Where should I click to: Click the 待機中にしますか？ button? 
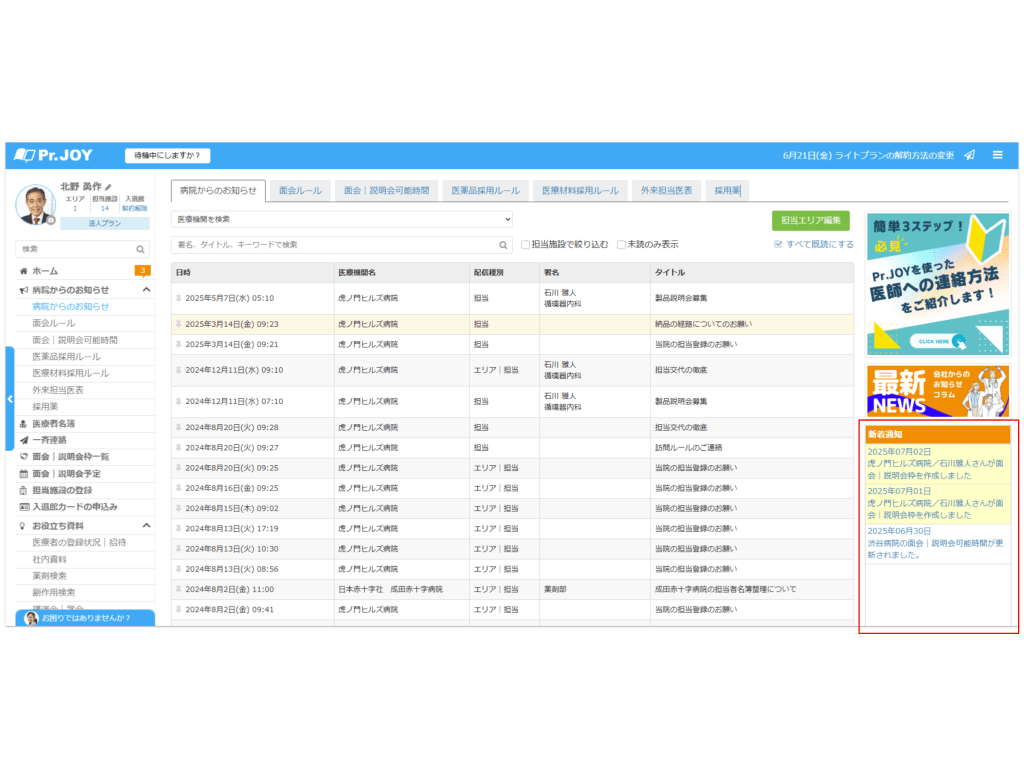coord(167,155)
